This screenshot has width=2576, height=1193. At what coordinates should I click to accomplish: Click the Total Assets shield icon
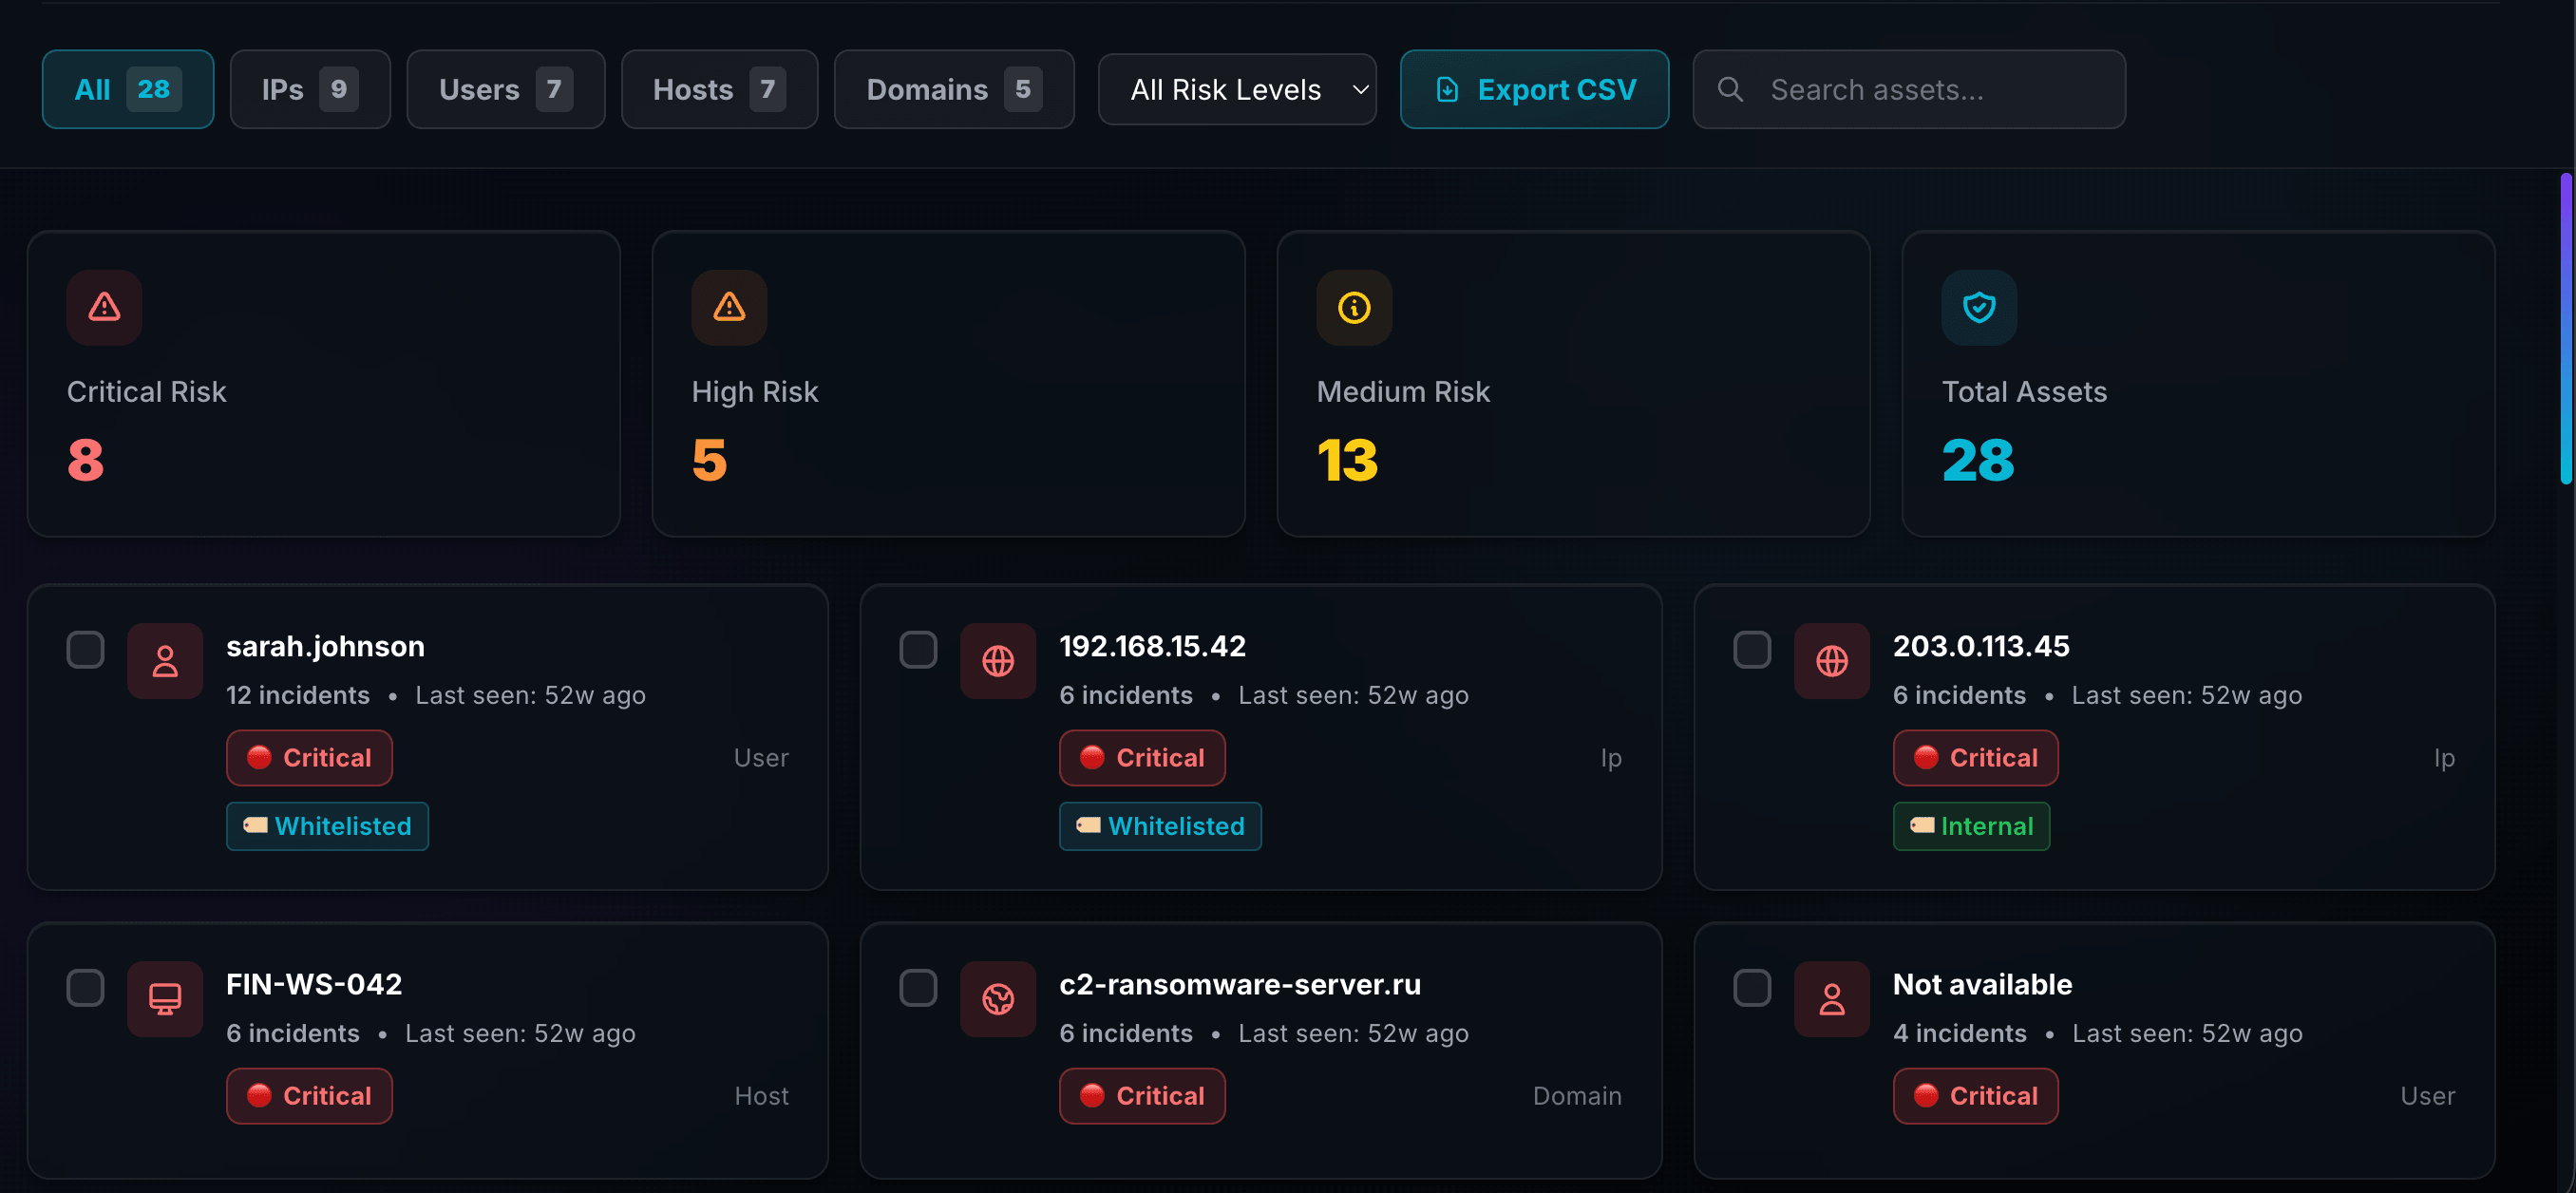click(1978, 307)
